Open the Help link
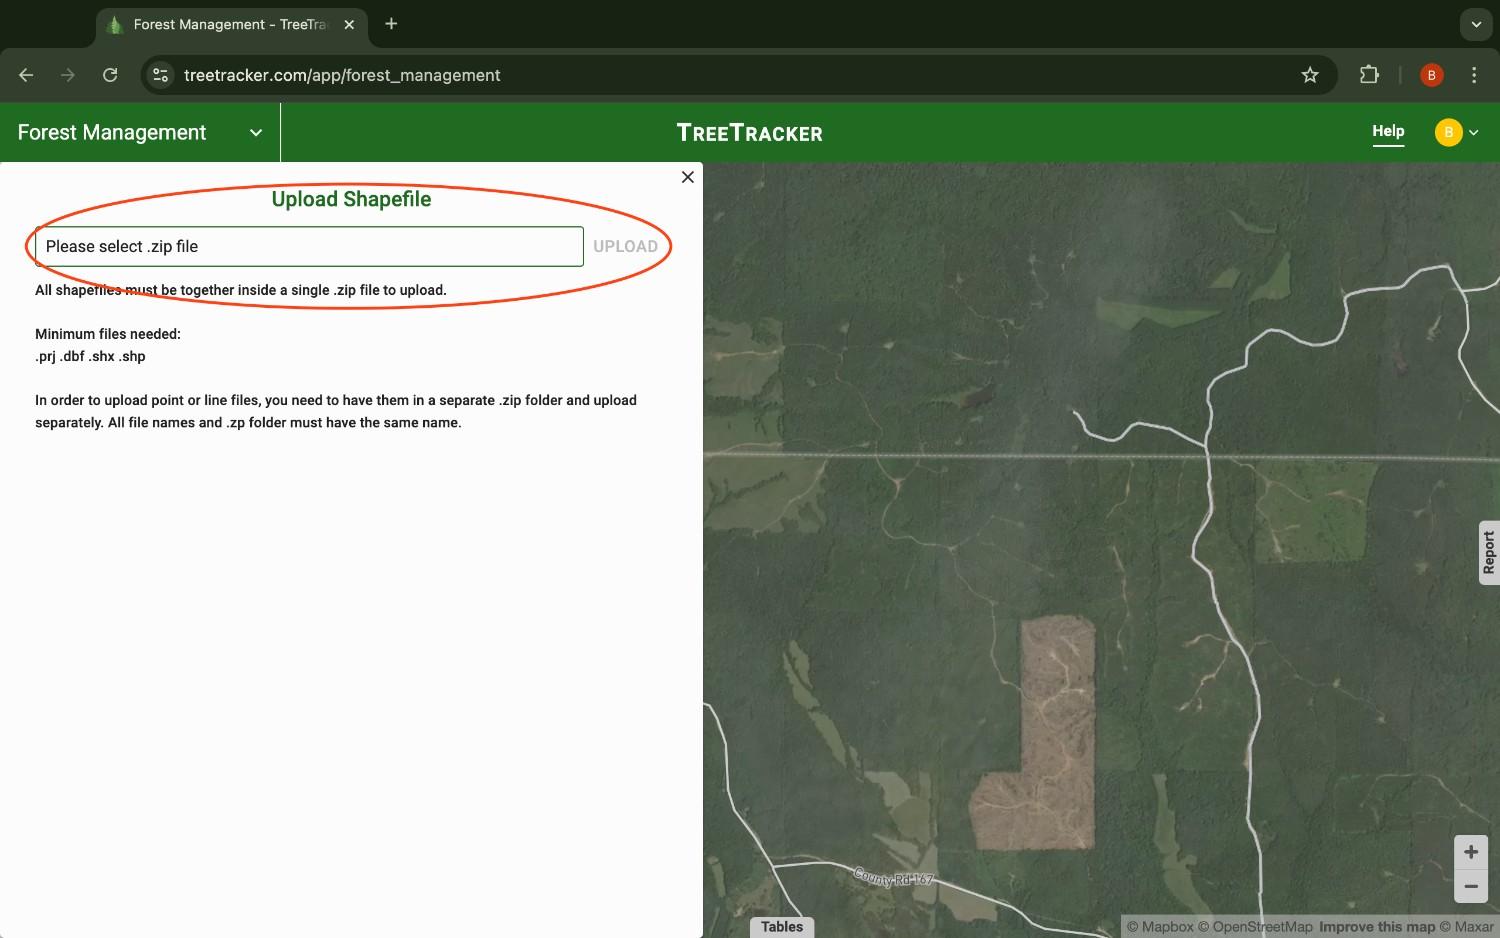Image resolution: width=1500 pixels, height=938 pixels. pos(1388,130)
